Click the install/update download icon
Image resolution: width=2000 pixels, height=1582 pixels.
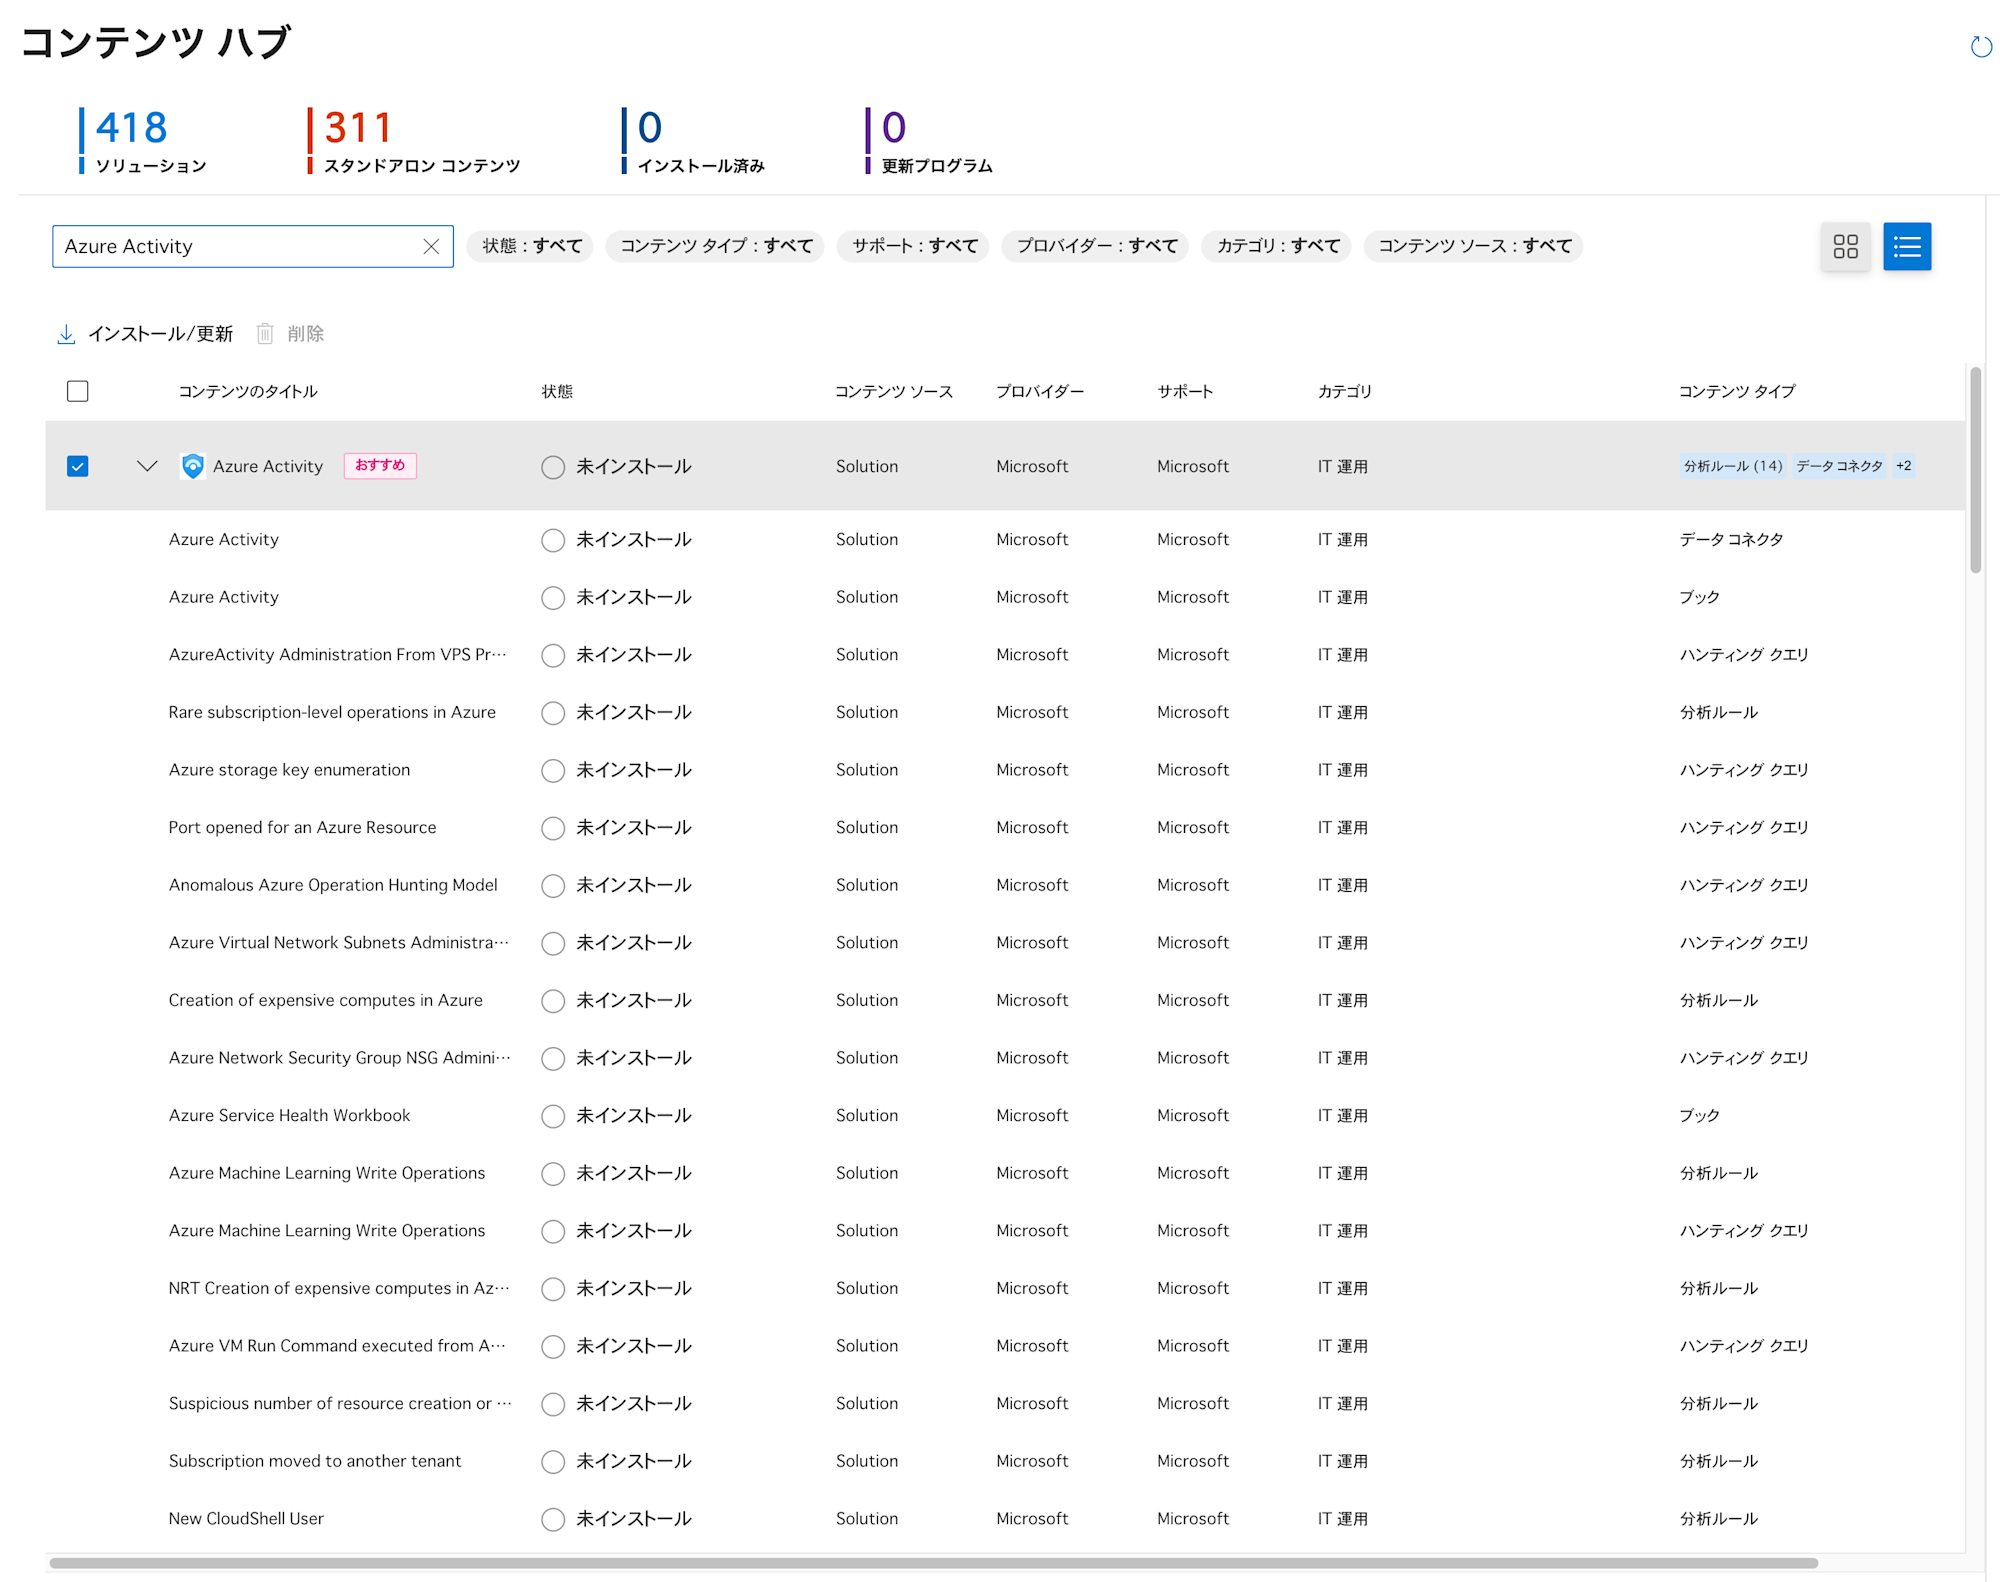pyautogui.click(x=66, y=334)
